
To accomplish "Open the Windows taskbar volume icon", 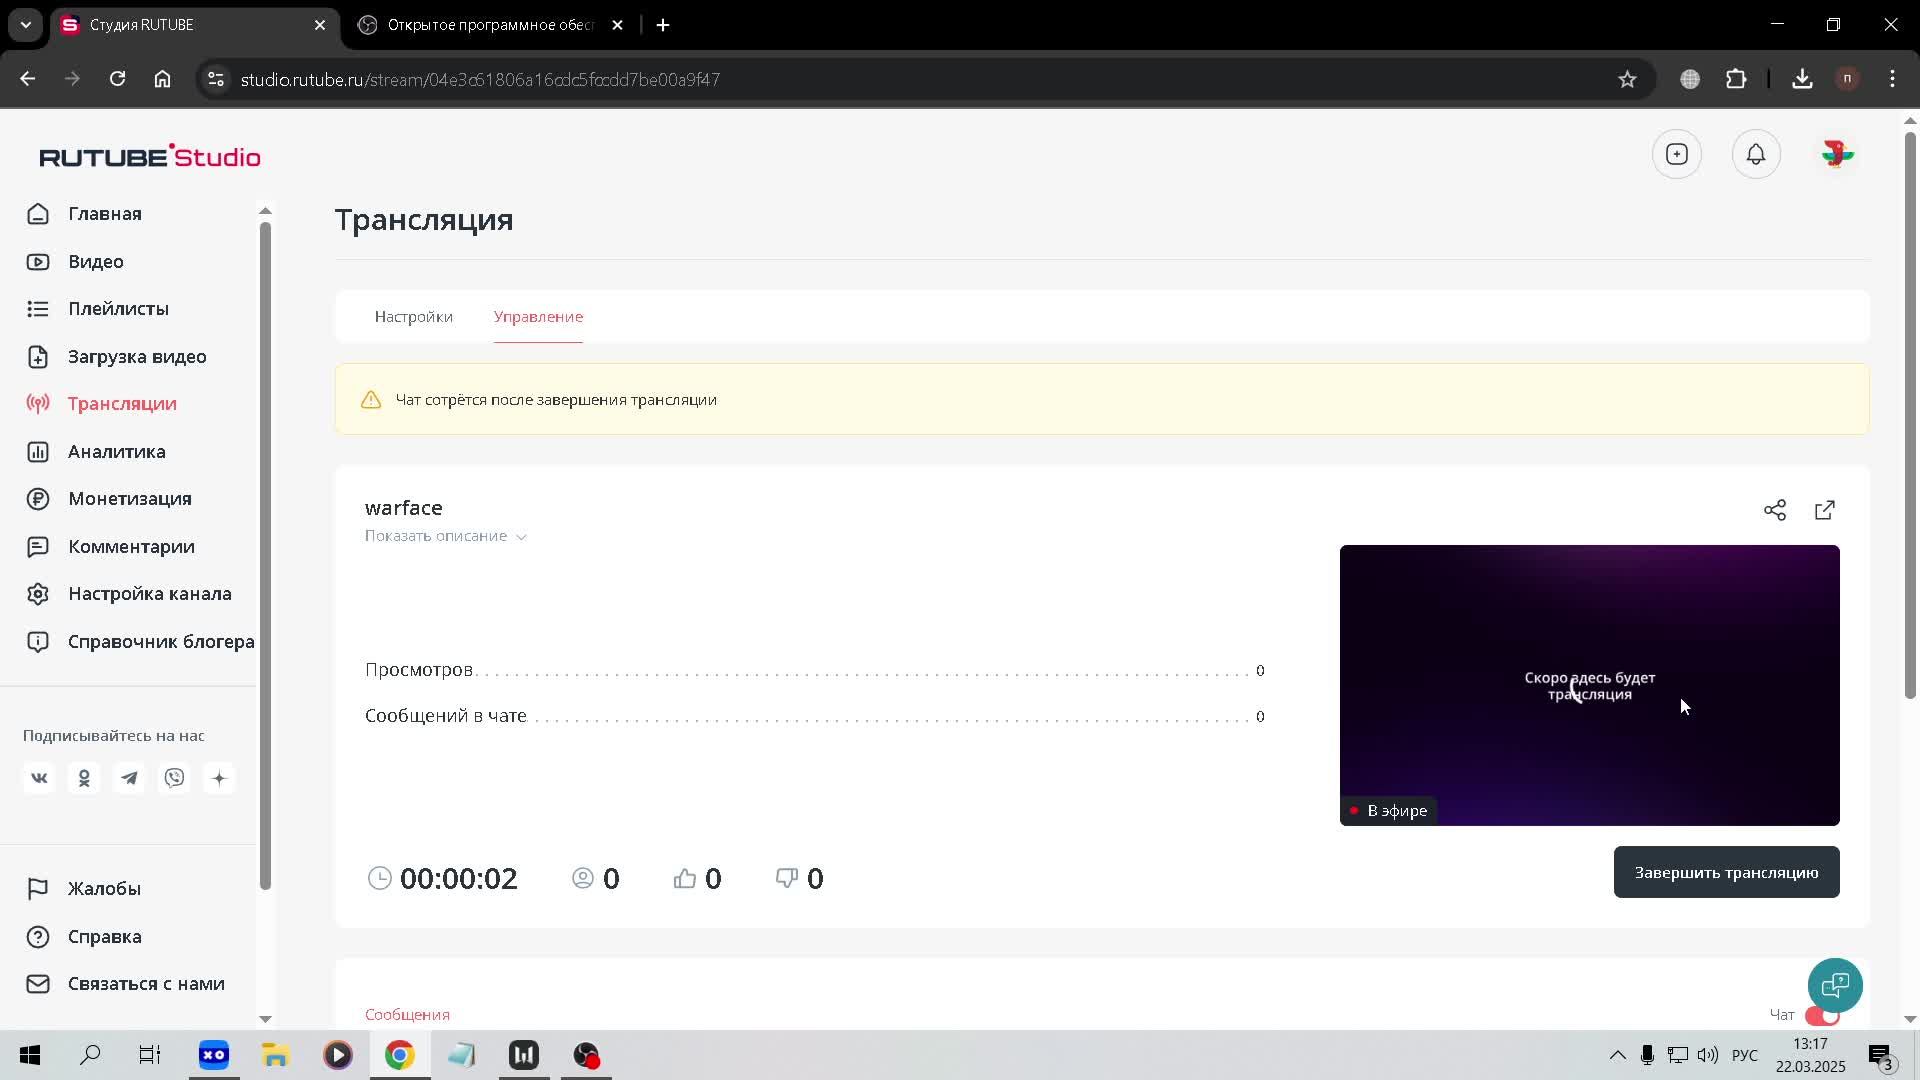I will coord(1707,1055).
